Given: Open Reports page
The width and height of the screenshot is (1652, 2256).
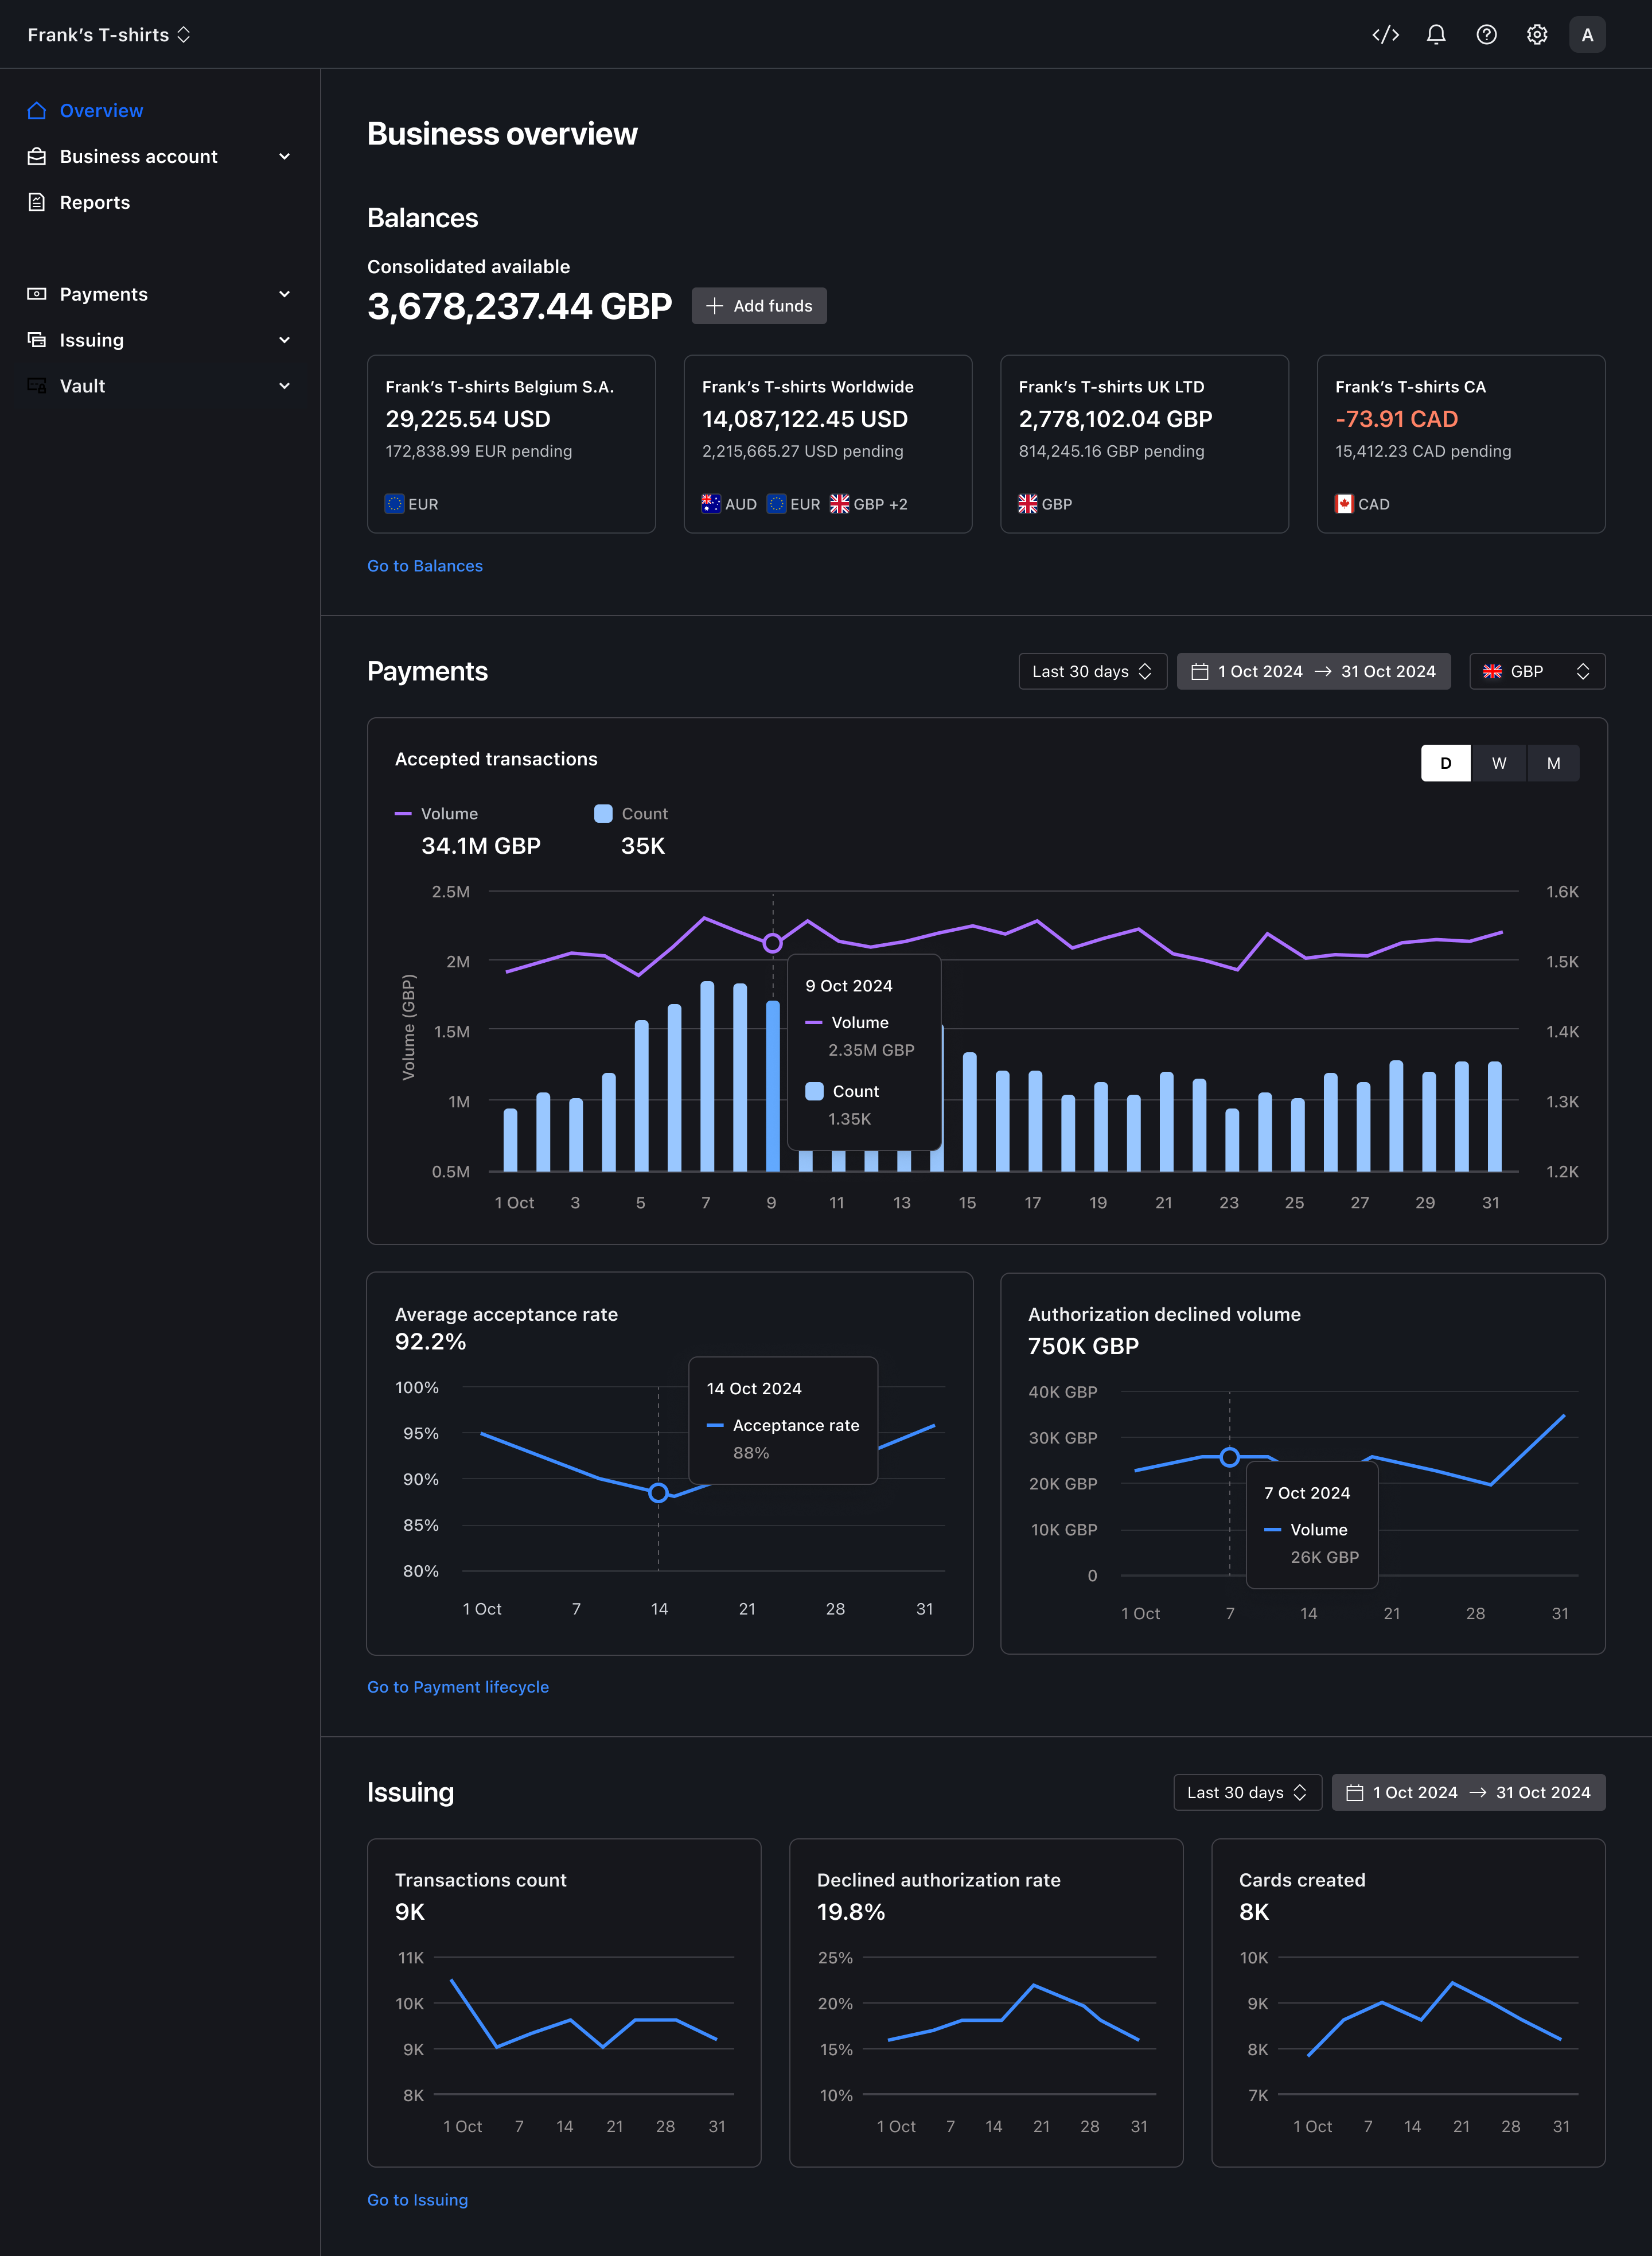Looking at the screenshot, I should point(160,202).
